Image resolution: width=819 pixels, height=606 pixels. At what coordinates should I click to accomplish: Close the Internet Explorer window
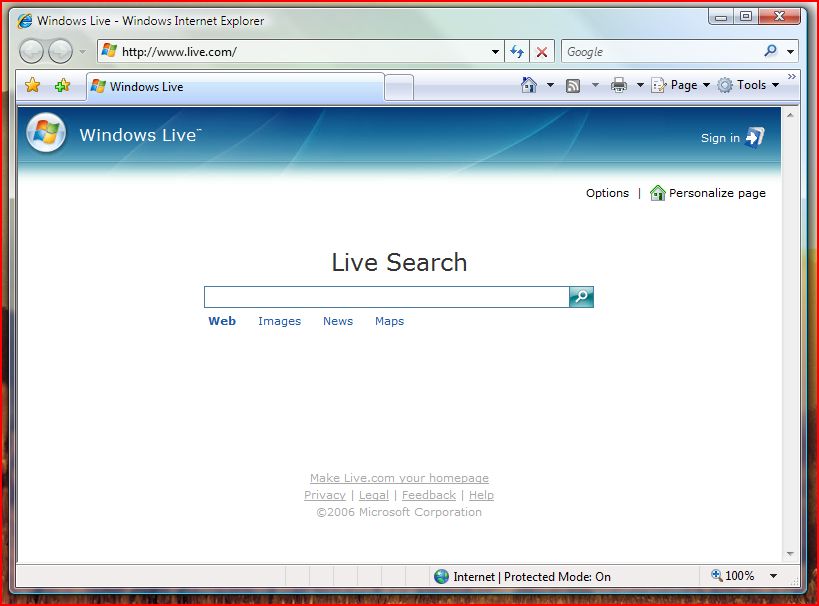(779, 17)
